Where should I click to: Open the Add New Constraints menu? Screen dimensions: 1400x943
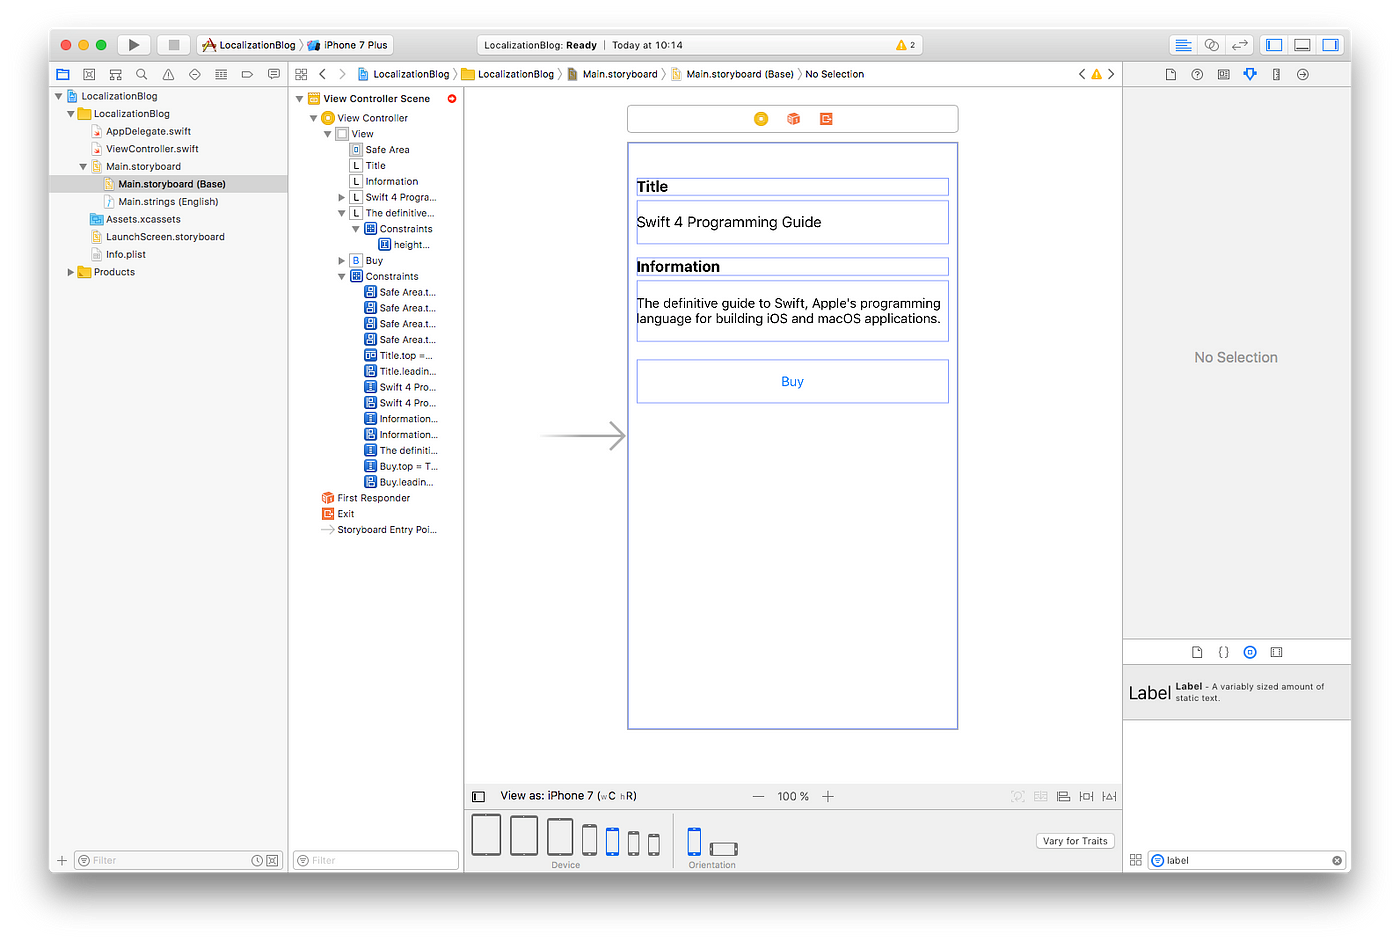(1086, 797)
